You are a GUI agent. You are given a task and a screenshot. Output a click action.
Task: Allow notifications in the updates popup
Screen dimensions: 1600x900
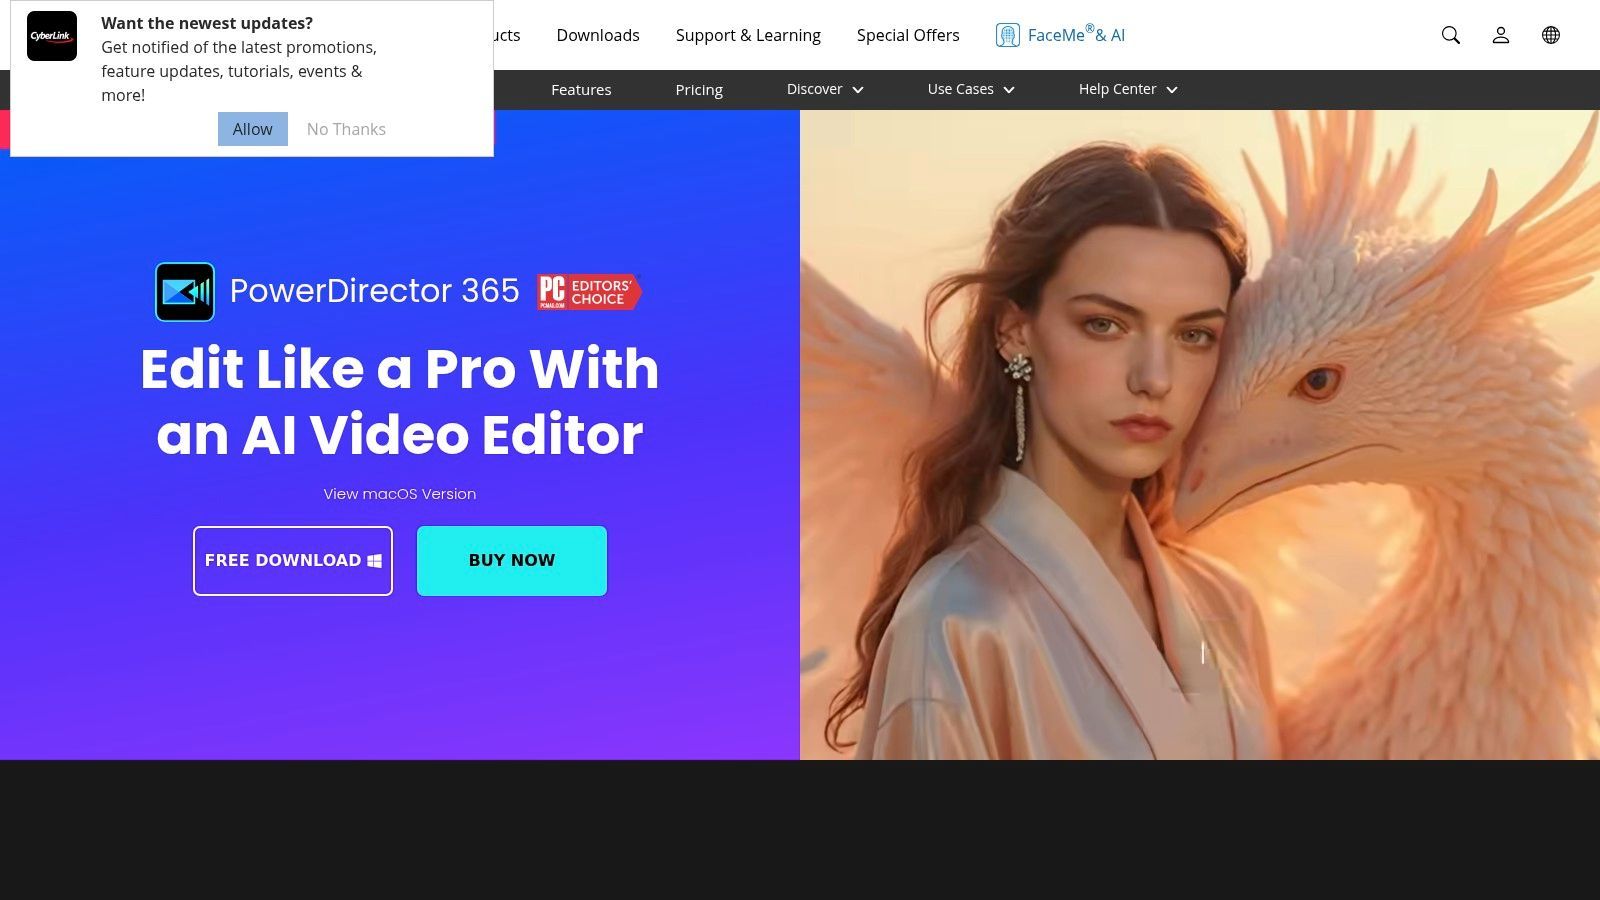click(x=252, y=129)
